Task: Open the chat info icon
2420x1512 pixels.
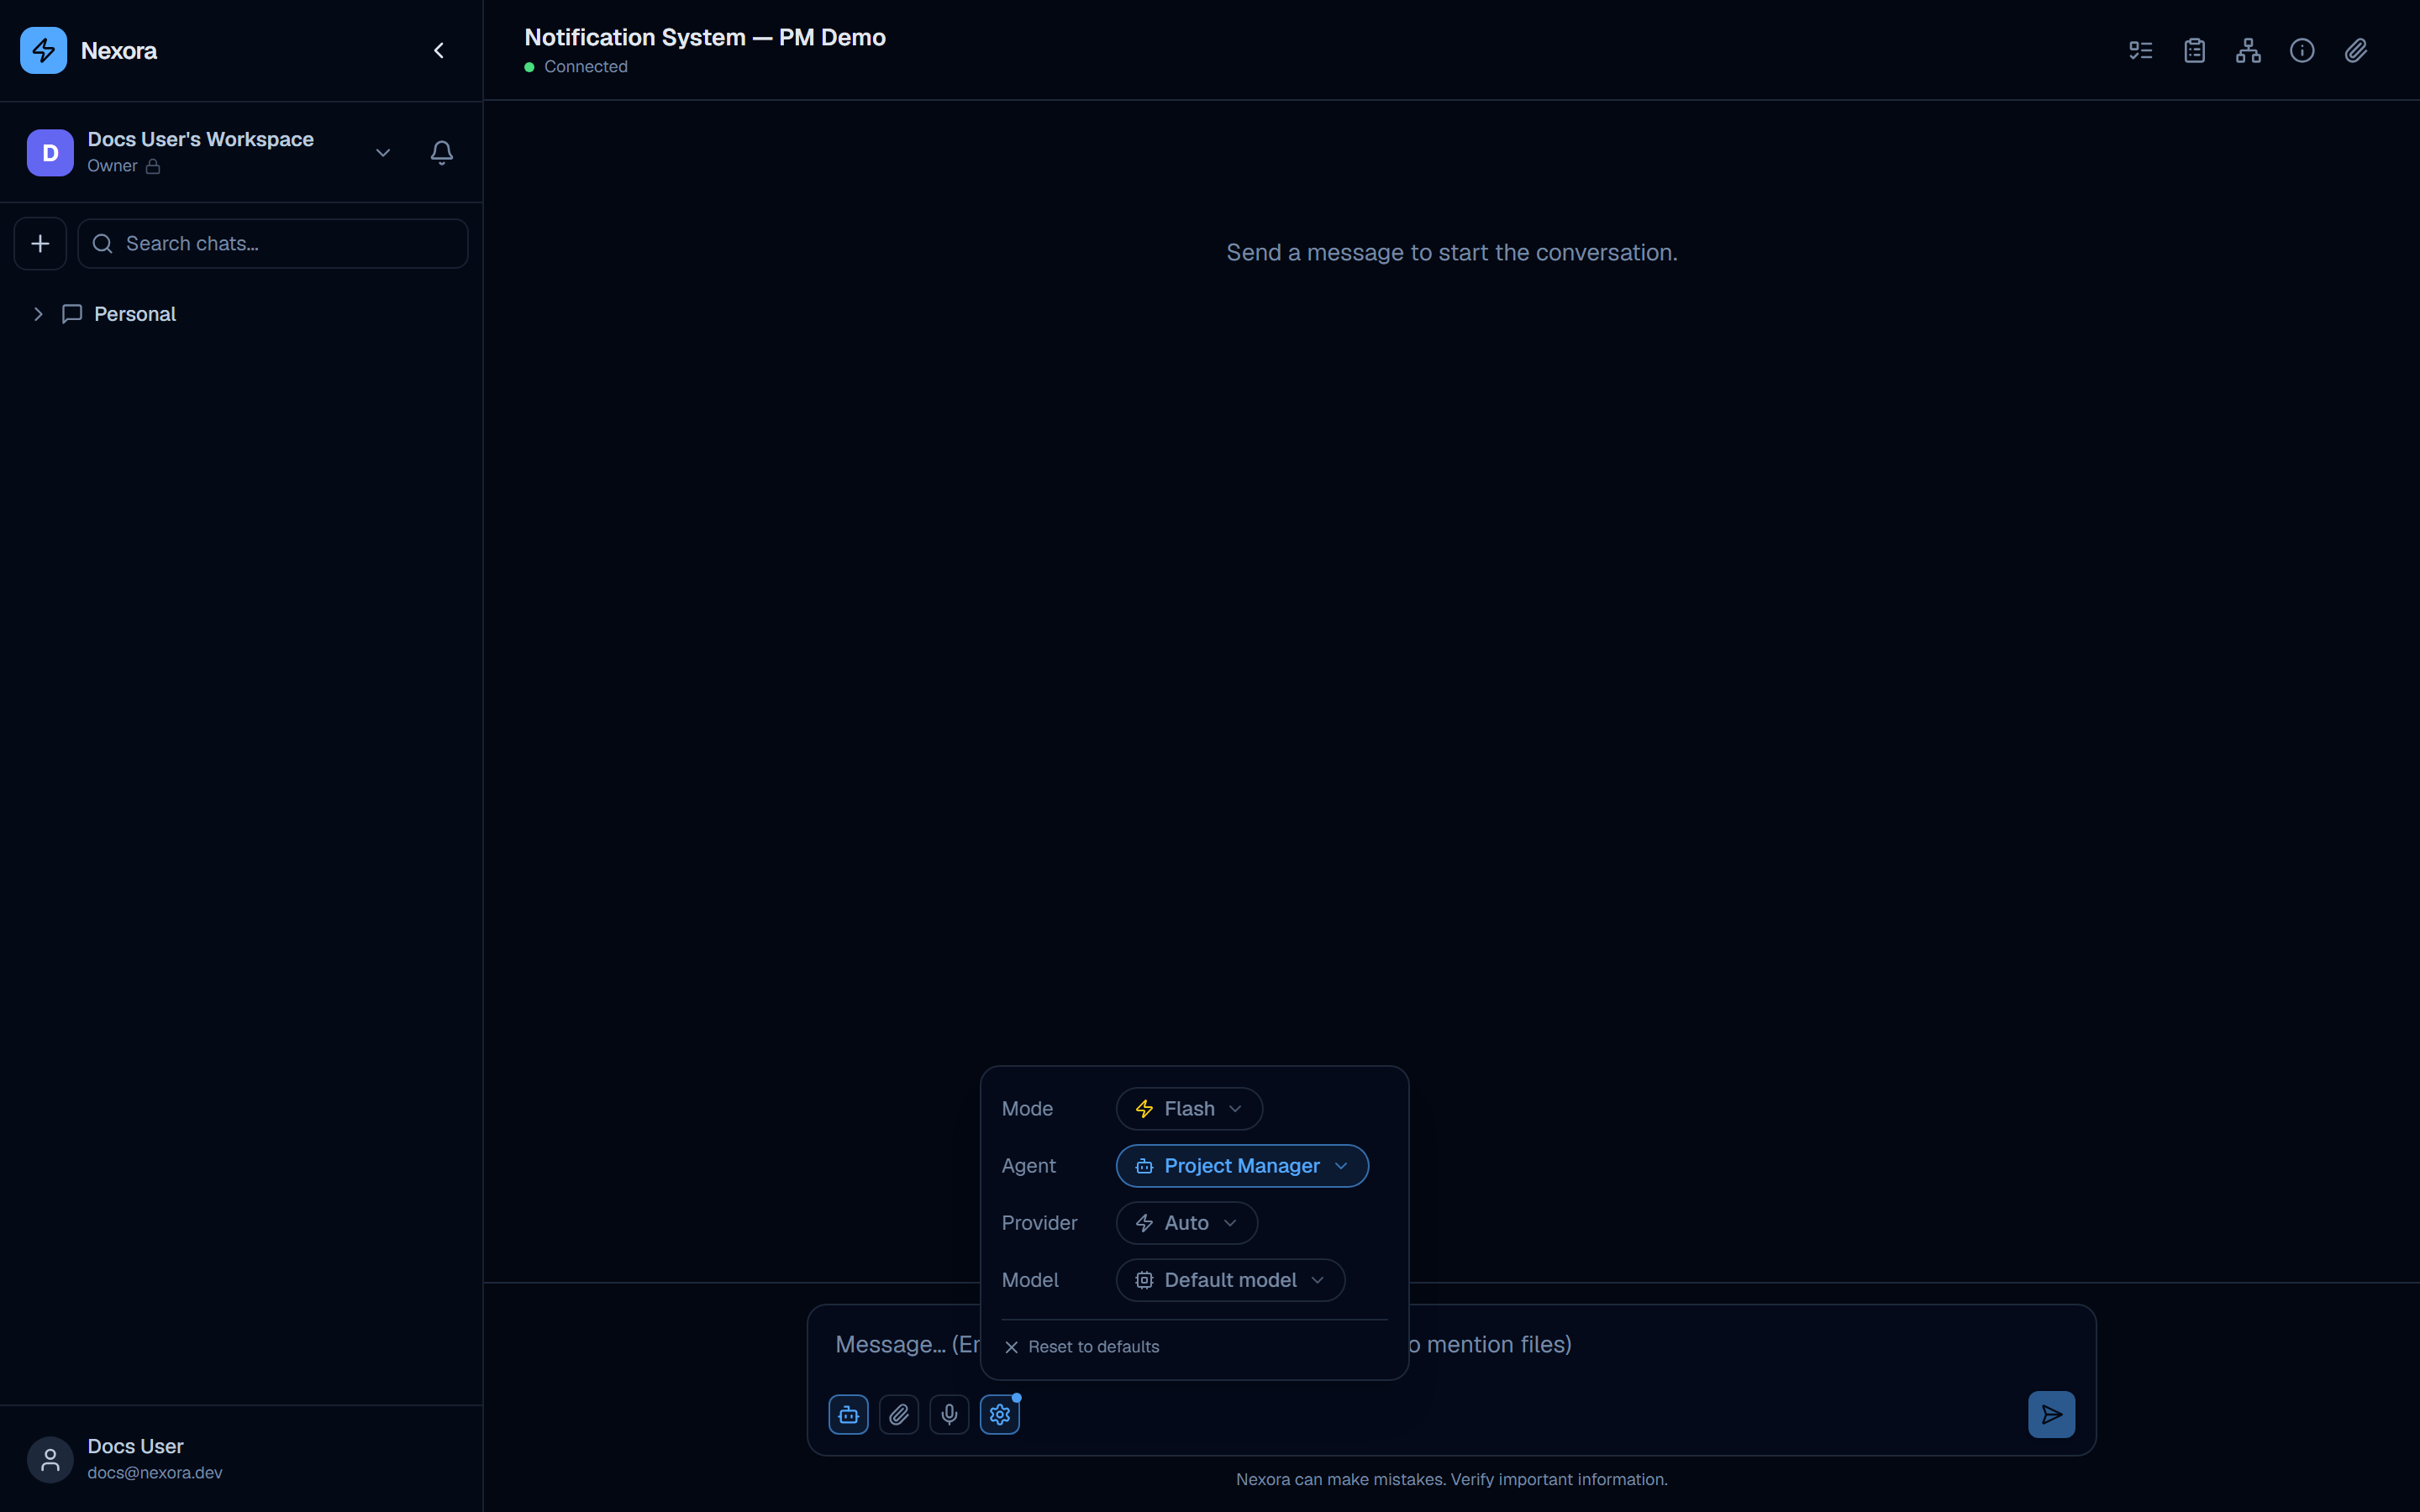Action: (2302, 50)
